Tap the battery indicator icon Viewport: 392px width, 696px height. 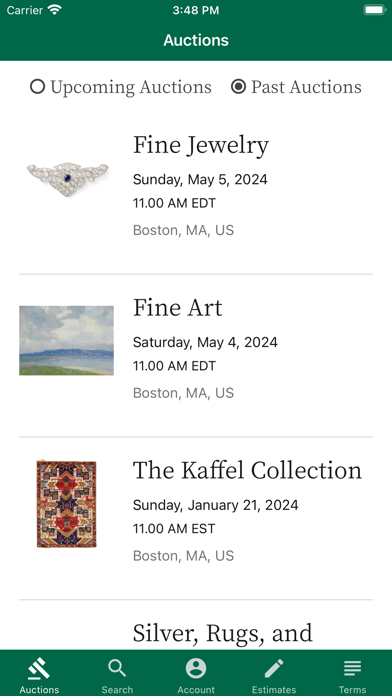[x=375, y=10]
